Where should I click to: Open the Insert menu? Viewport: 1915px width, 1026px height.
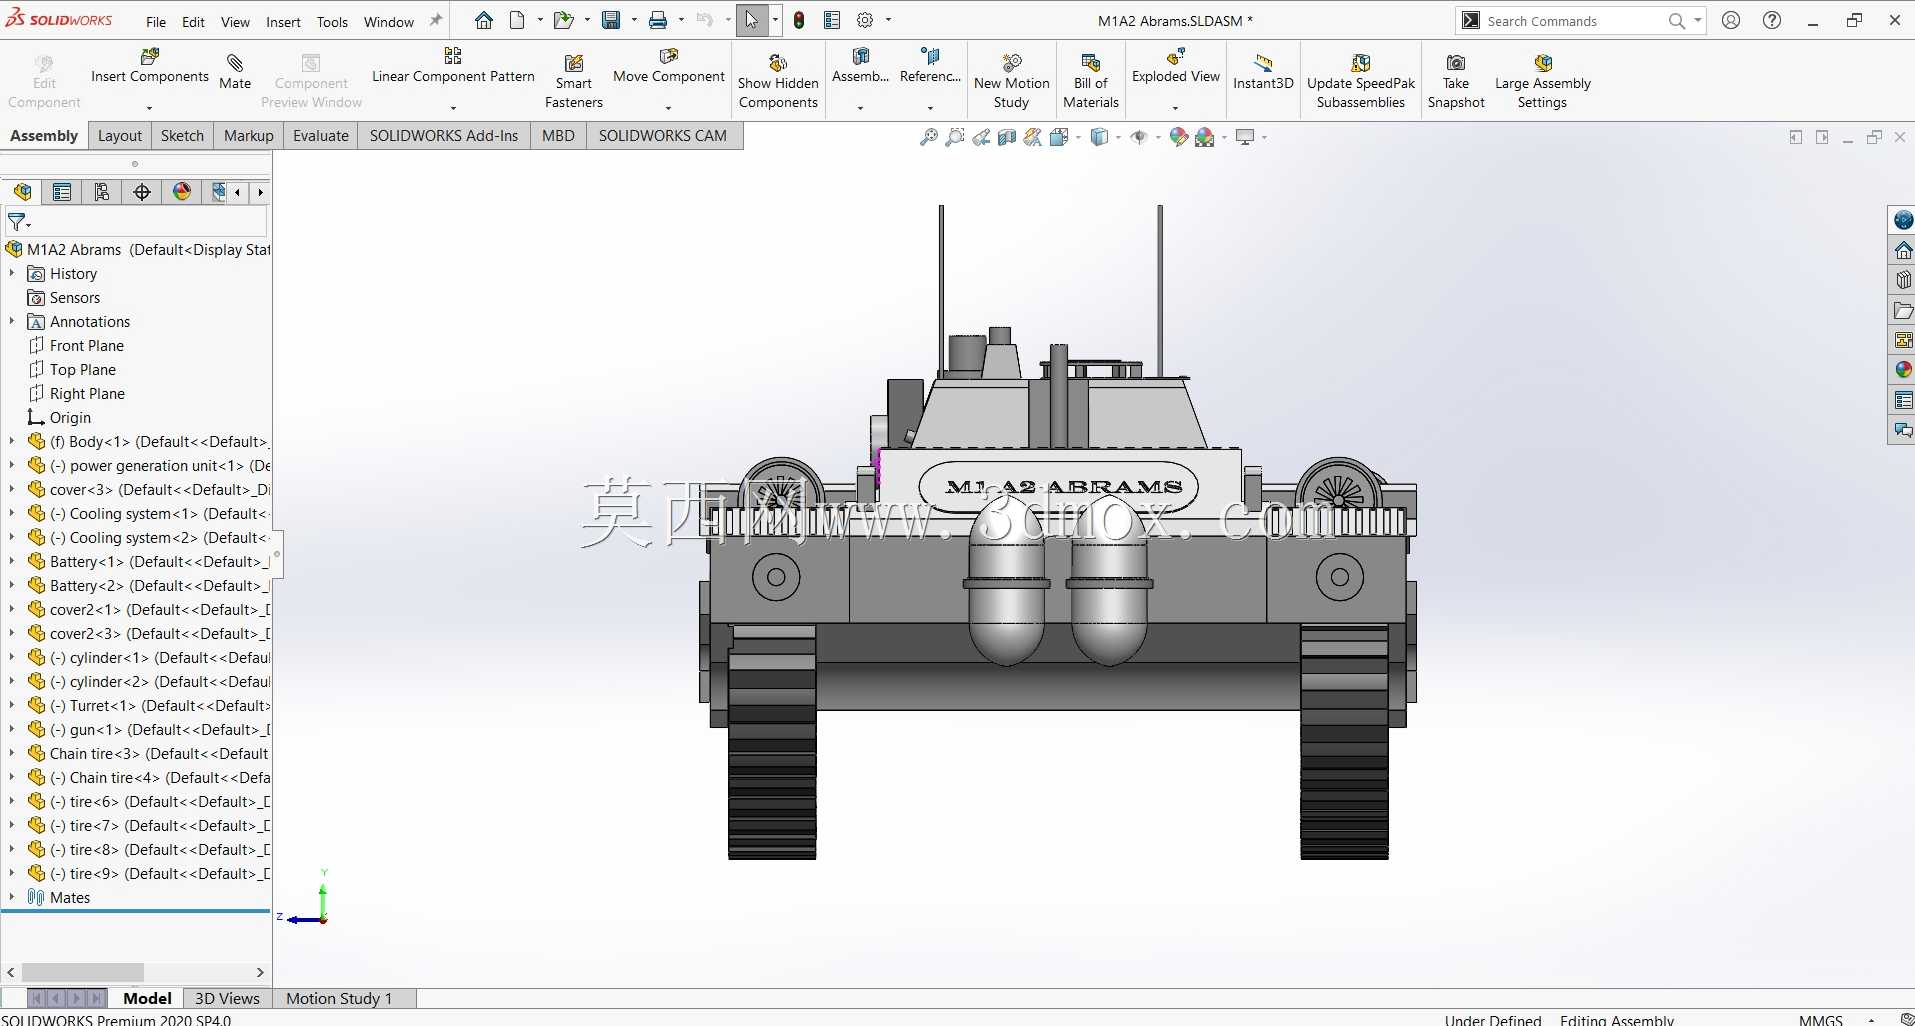point(283,22)
